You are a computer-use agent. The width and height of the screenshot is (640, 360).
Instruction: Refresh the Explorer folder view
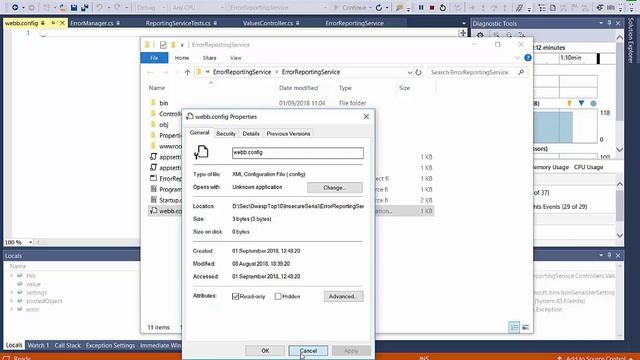[418, 72]
